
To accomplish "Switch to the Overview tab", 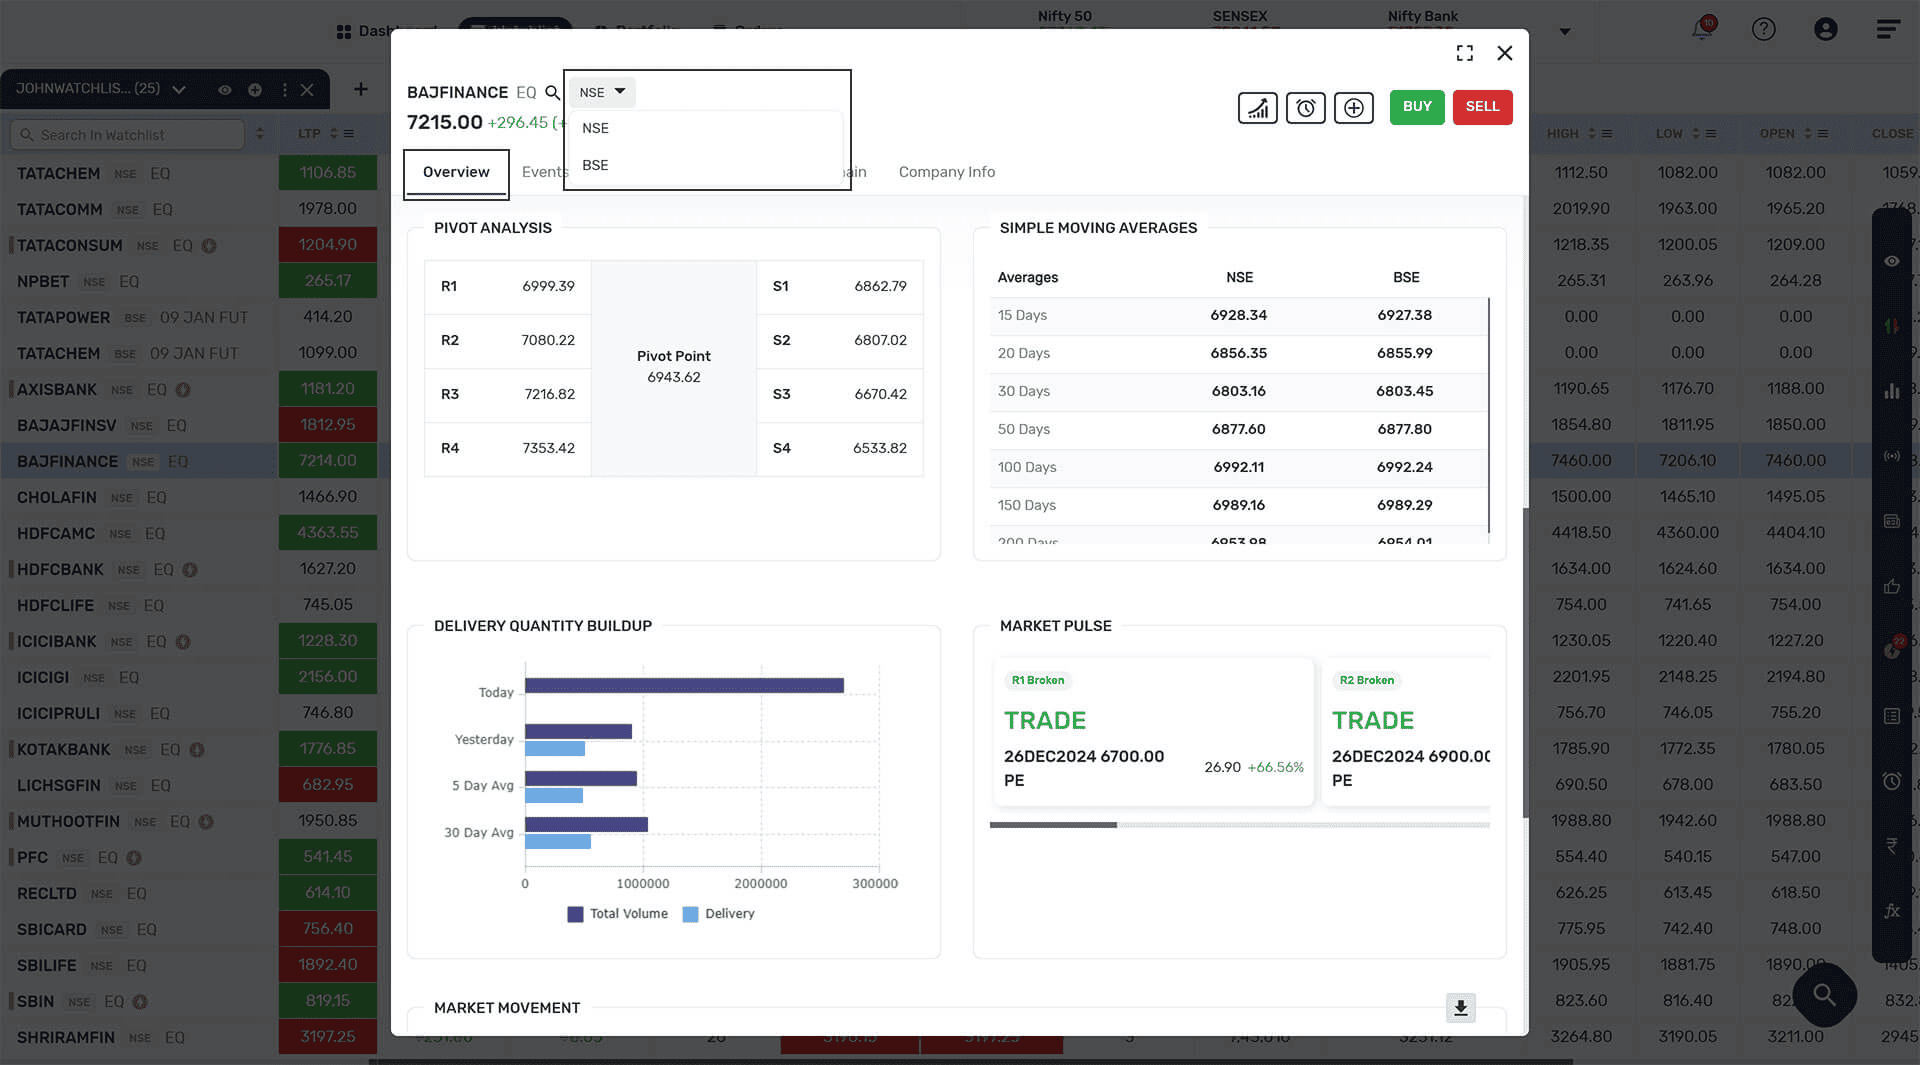I will [456, 173].
